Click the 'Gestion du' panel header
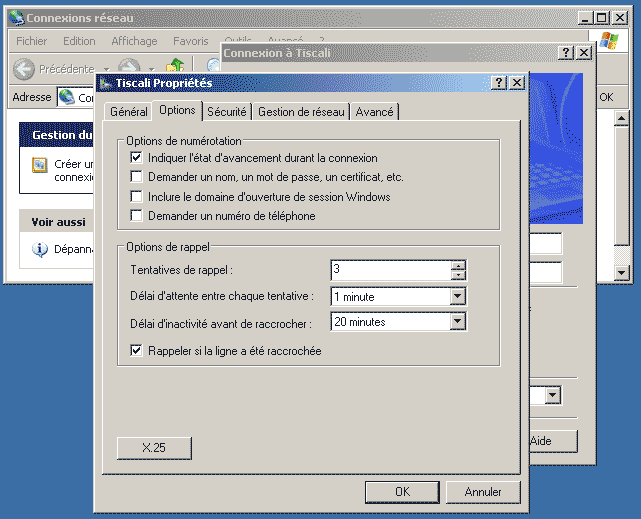The height and width of the screenshot is (519, 641). [56, 135]
